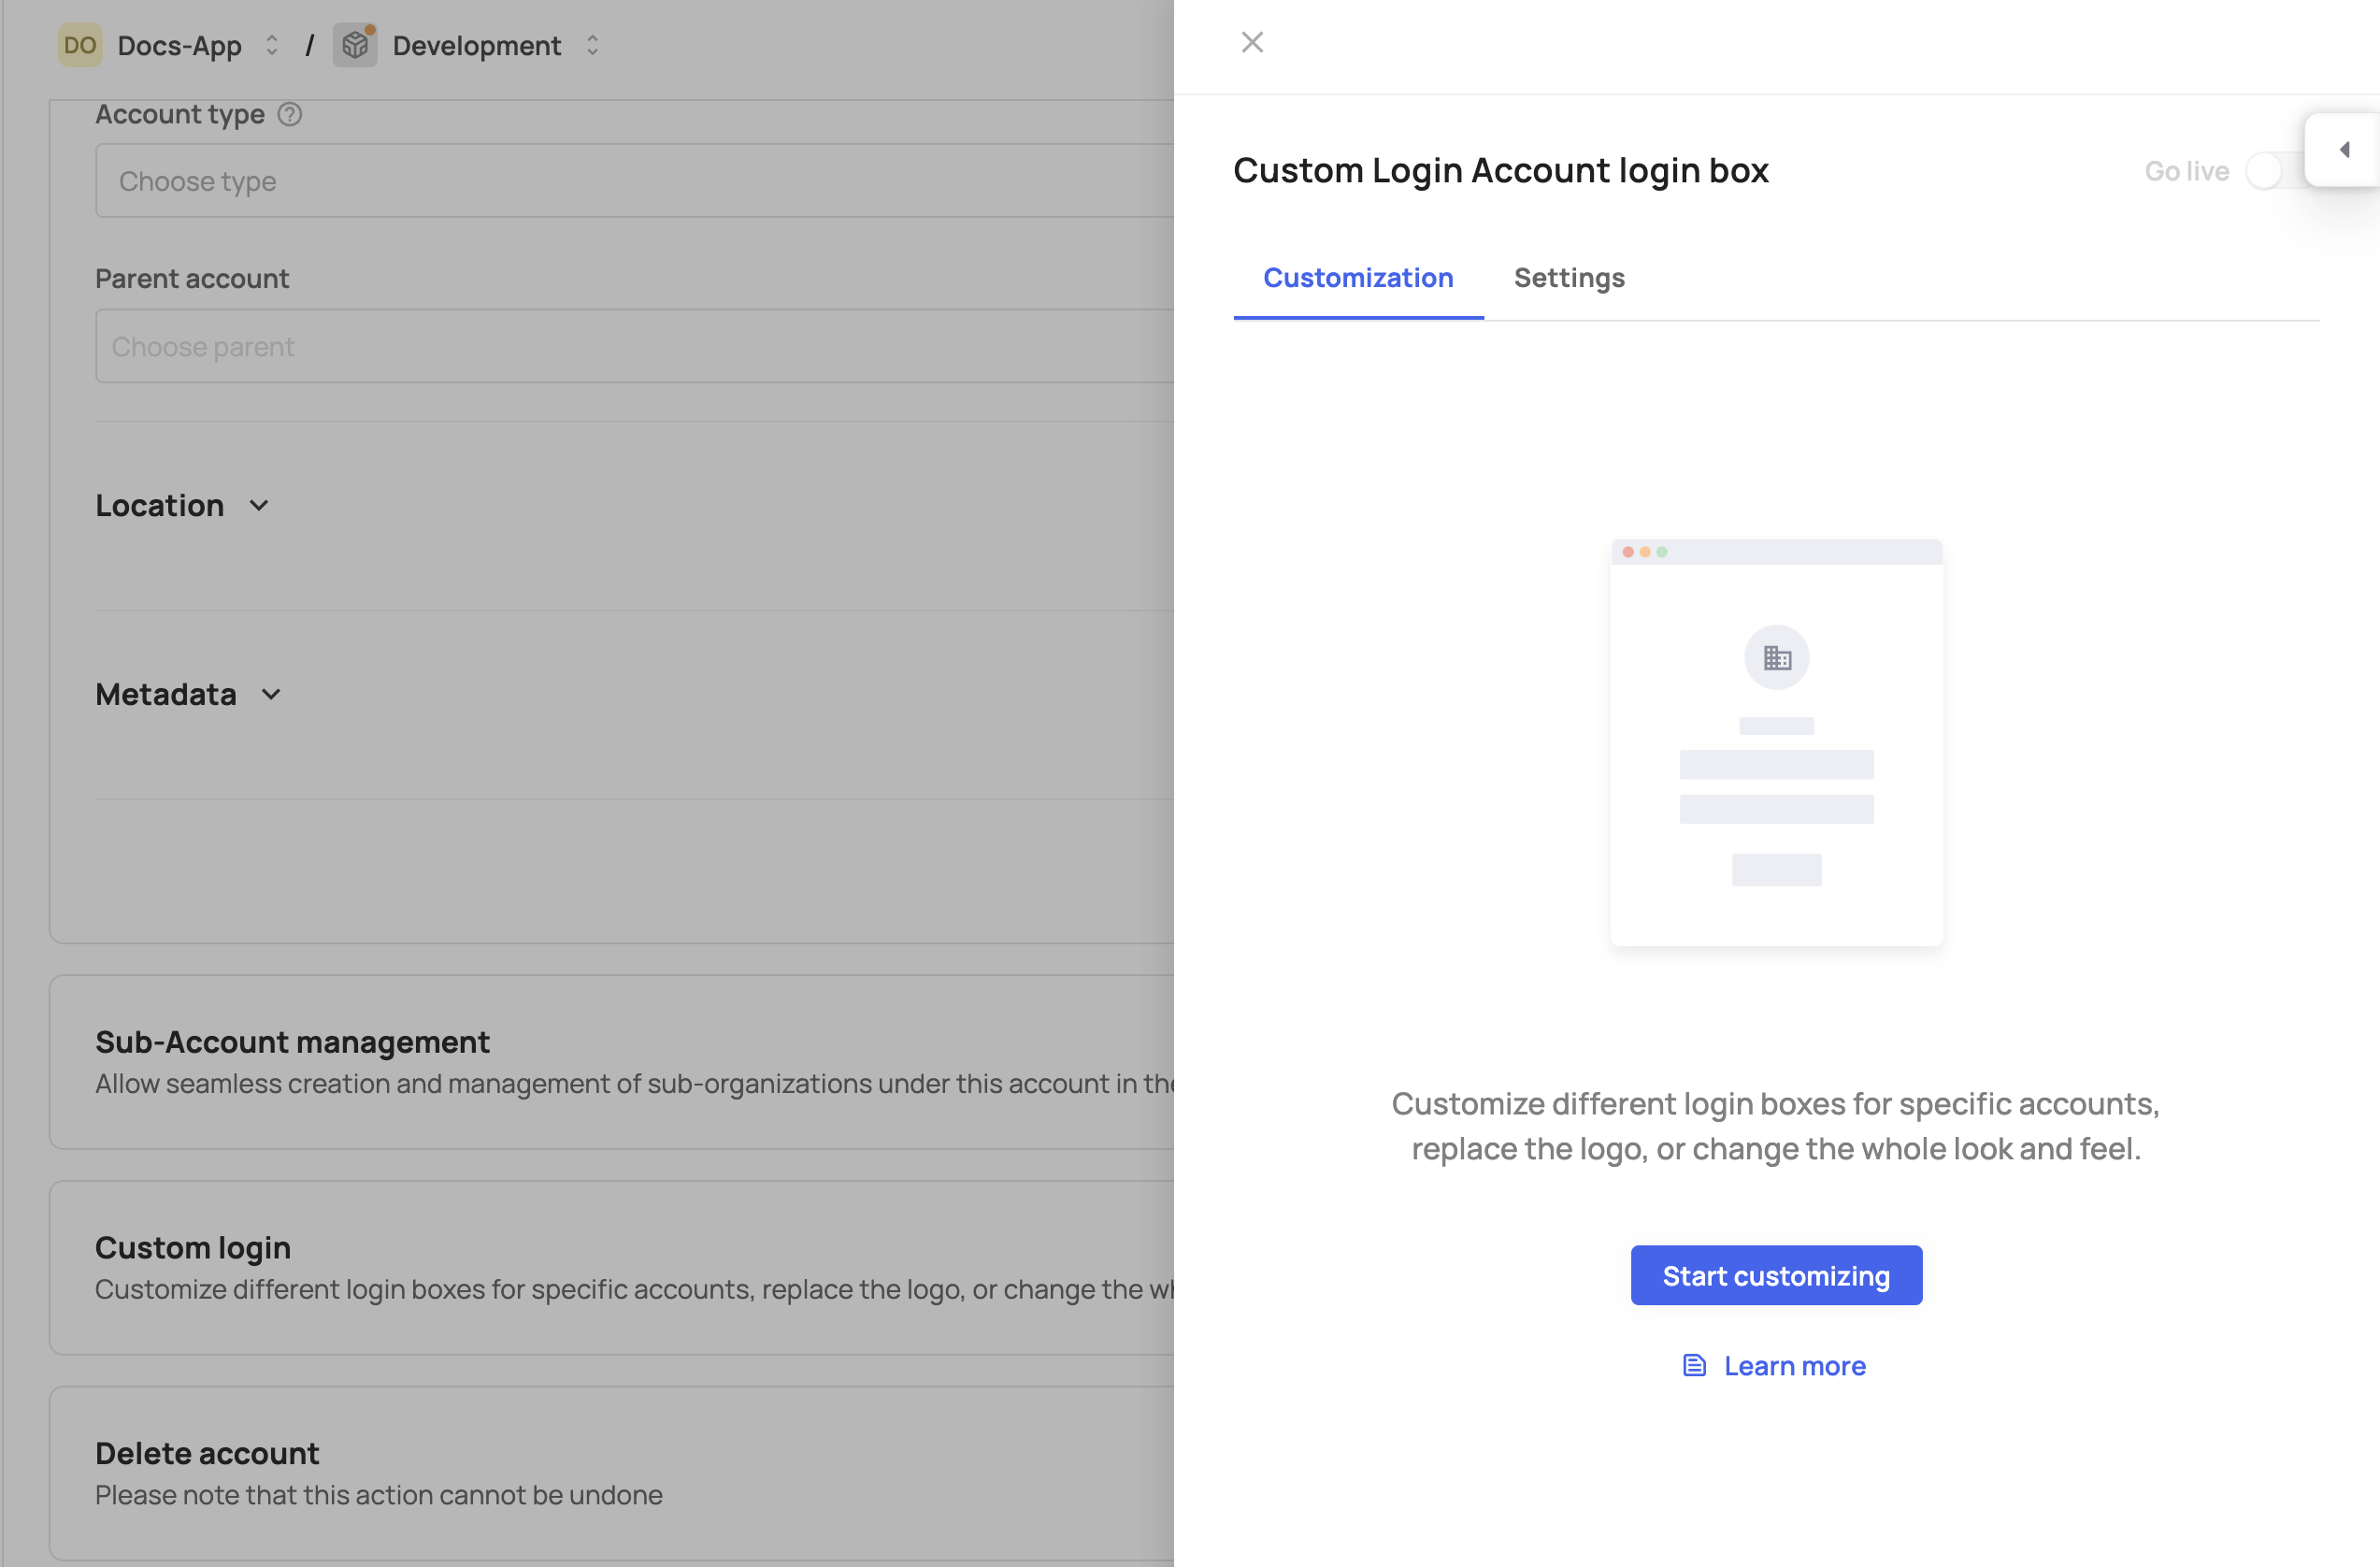2380x1567 pixels.
Task: Switch to the Settings tab
Action: [x=1569, y=278]
